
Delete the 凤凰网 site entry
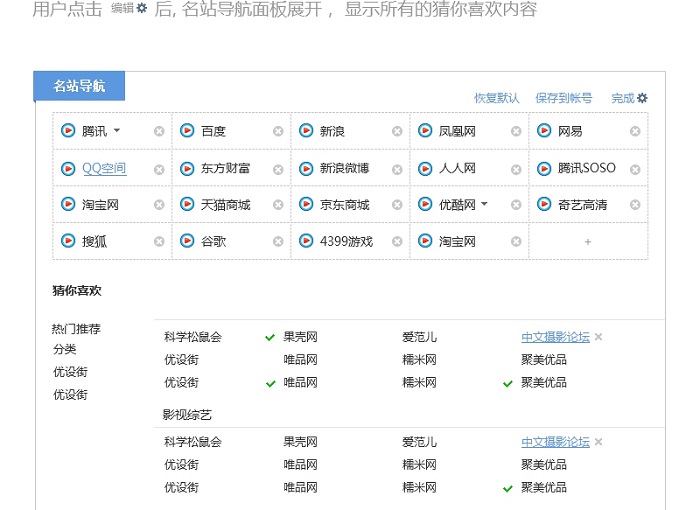pos(516,131)
